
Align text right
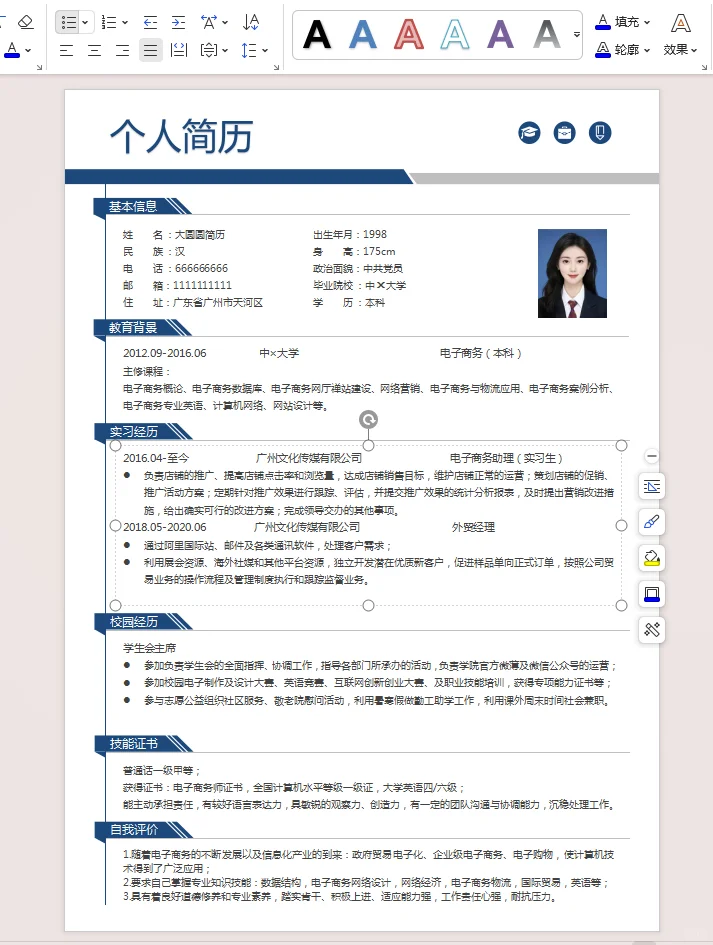122,50
